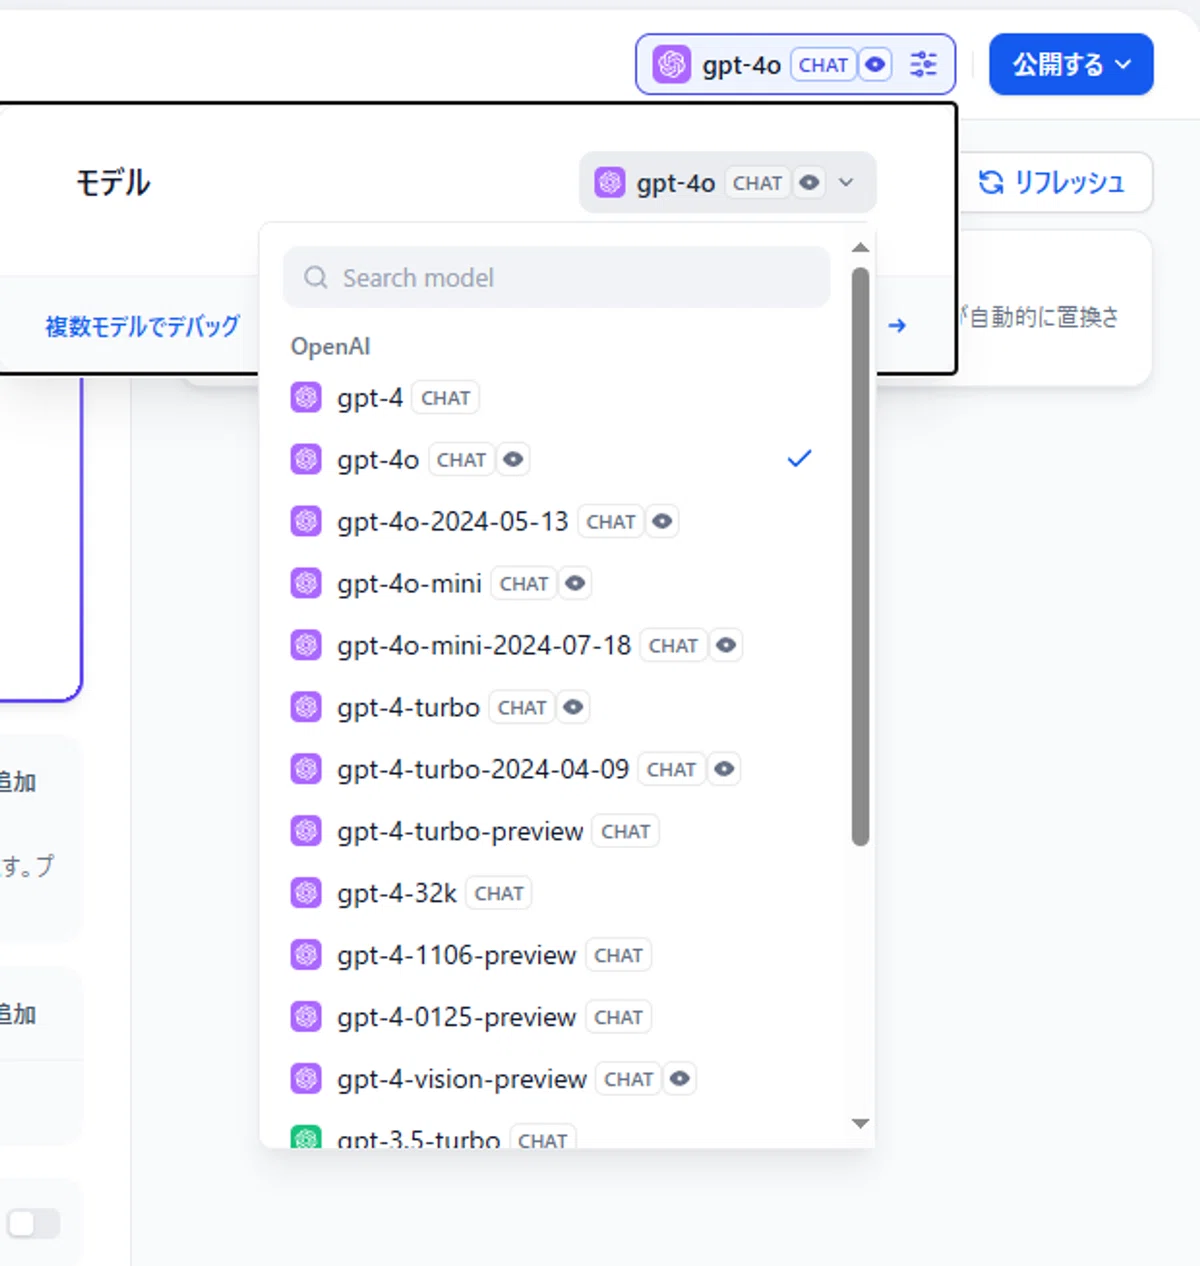This screenshot has width=1200, height=1266.
Task: Click the scrollbar down arrow
Action: point(860,1124)
